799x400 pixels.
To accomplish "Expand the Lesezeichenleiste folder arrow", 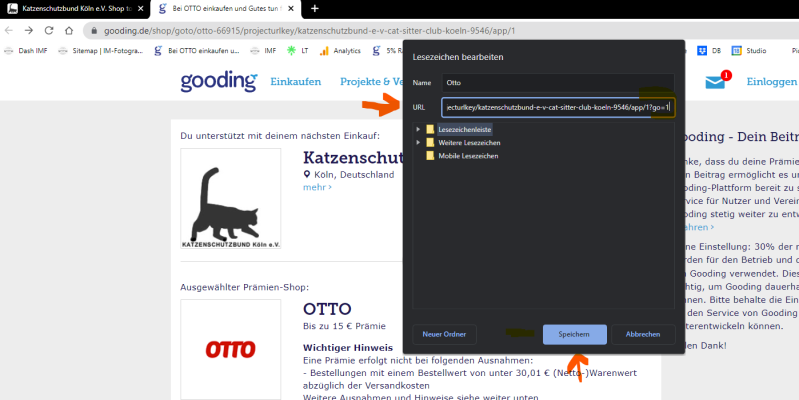I will coord(418,129).
